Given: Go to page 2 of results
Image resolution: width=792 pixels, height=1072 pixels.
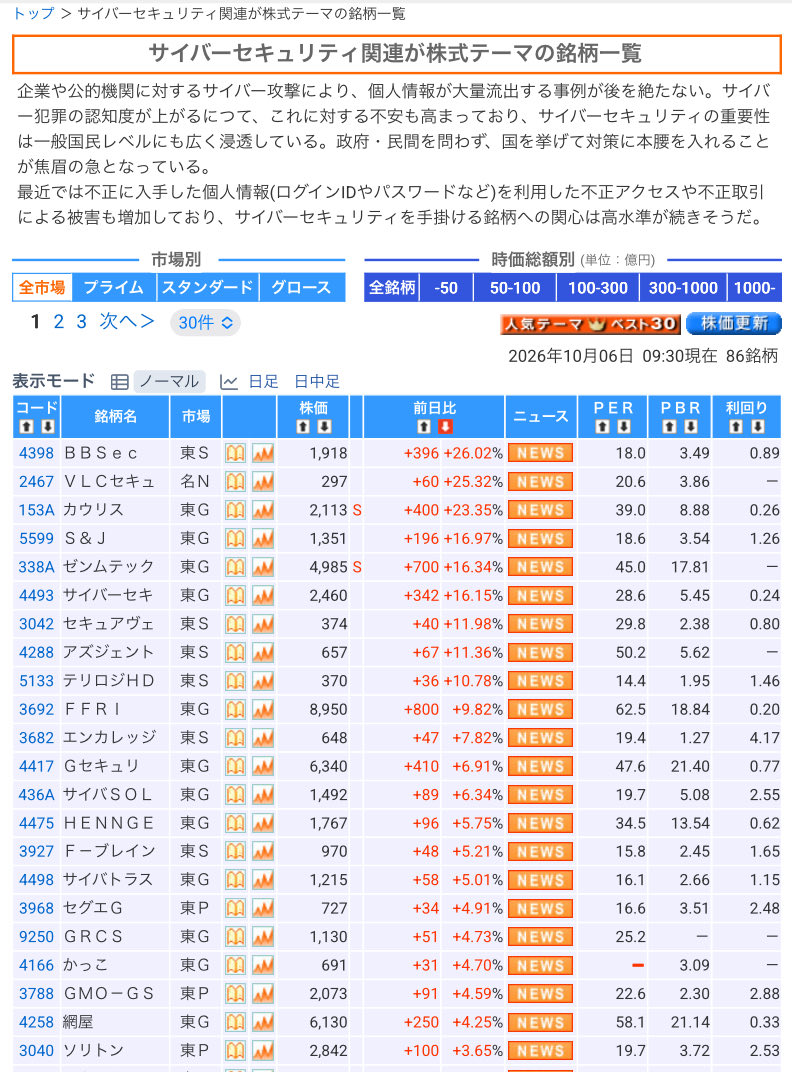Looking at the screenshot, I should click(x=59, y=321).
